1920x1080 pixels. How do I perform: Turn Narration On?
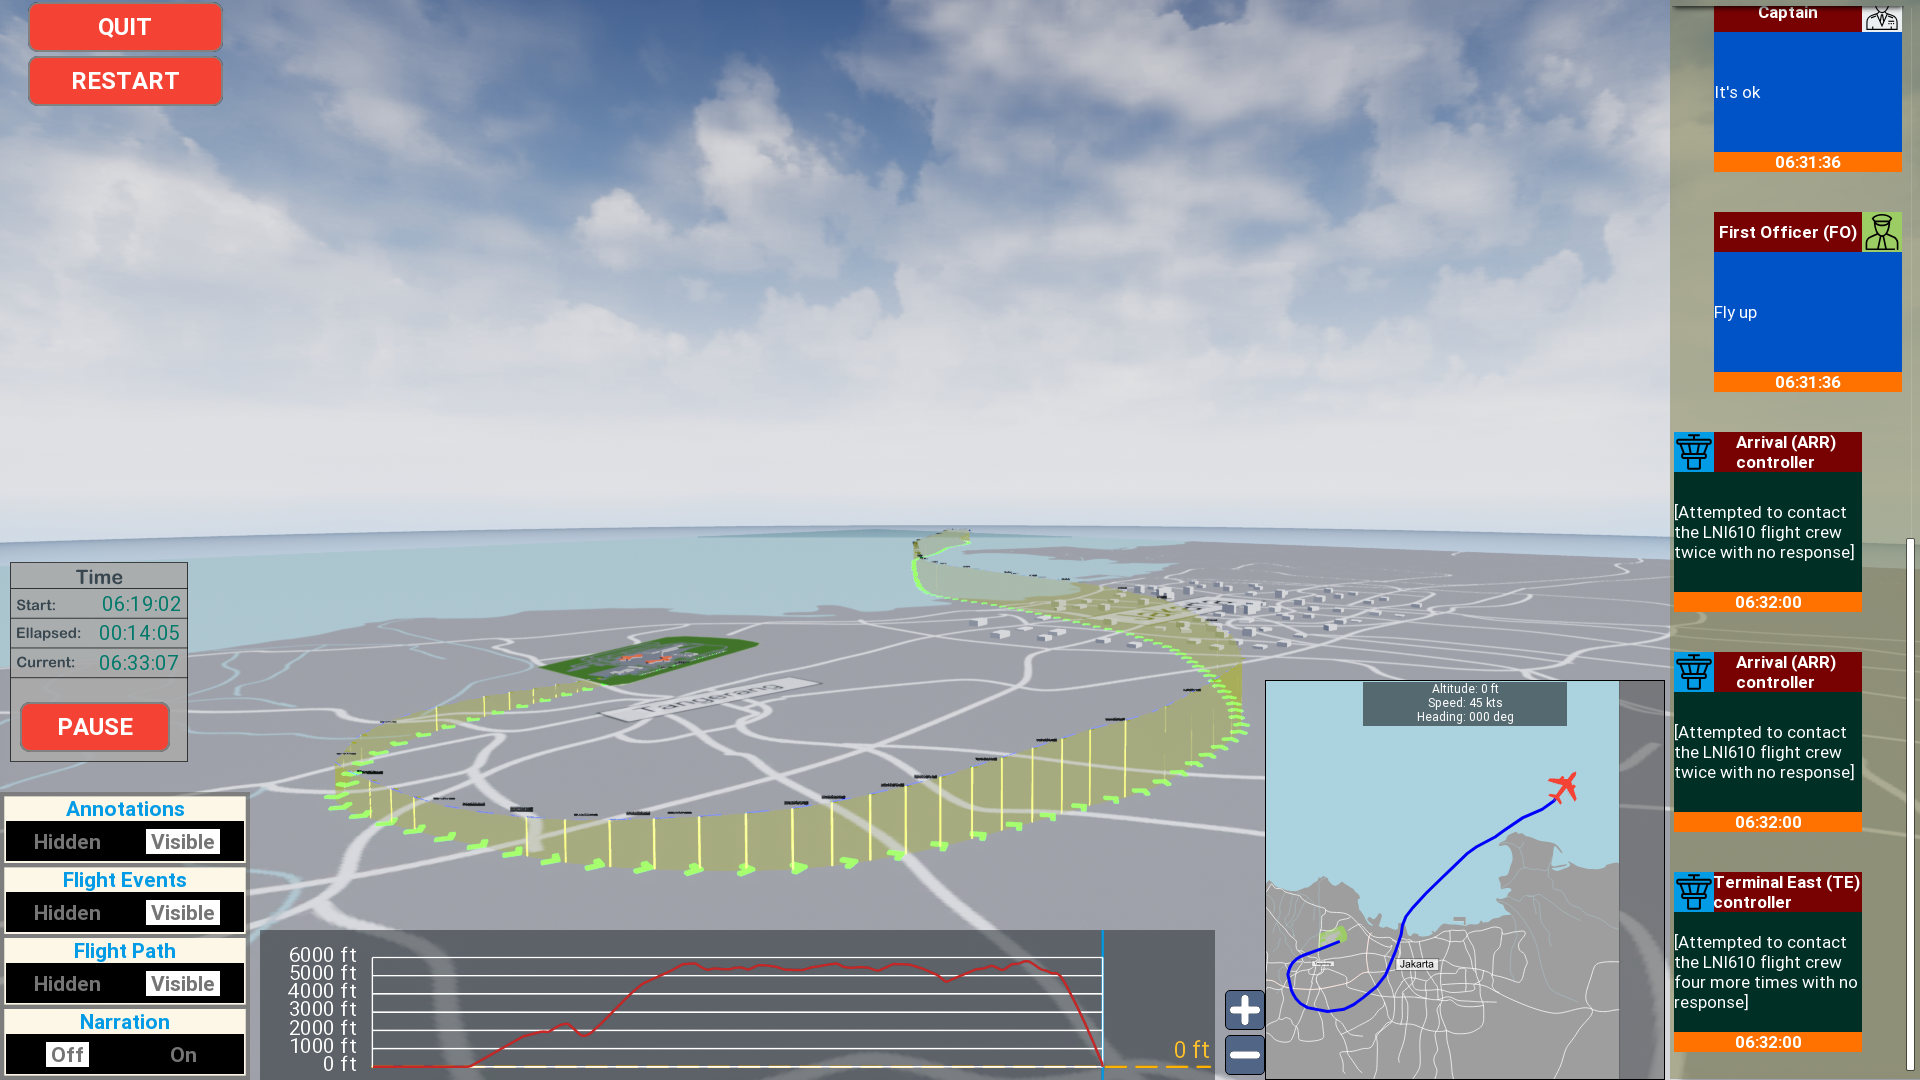coord(183,1054)
